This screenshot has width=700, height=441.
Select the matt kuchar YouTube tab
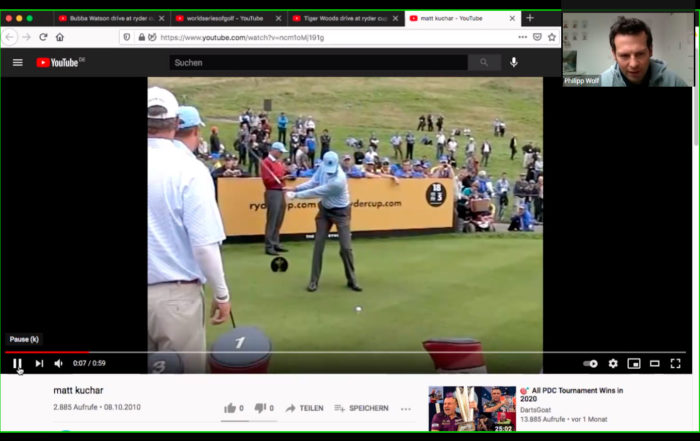pos(462,18)
